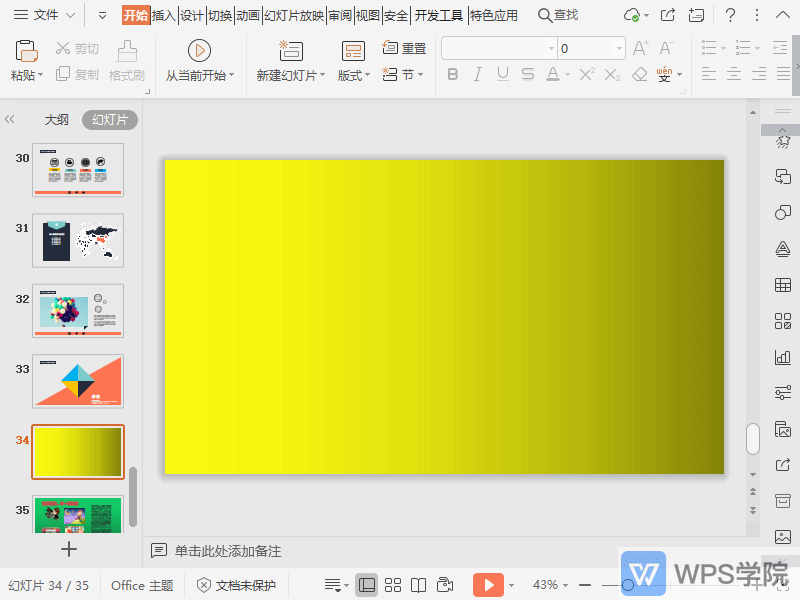Viewport: 800px width, 600px height.
Task: Toggle underline formatting
Action: click(502, 73)
